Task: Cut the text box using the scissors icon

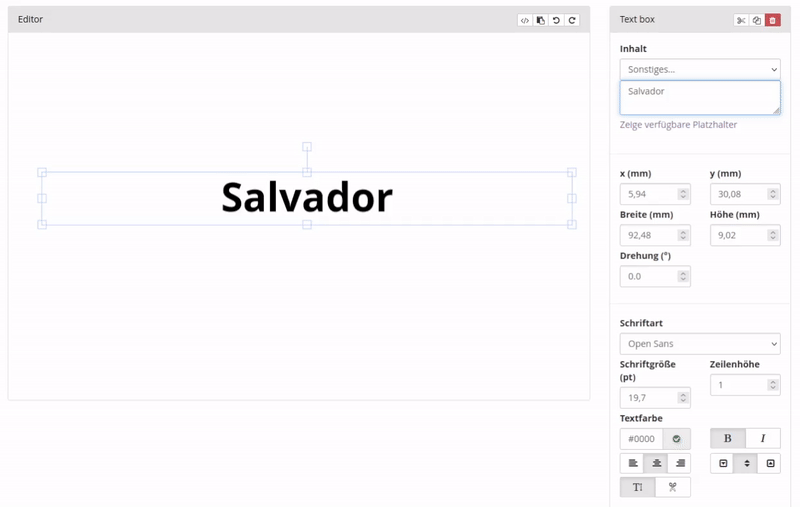Action: [741, 20]
